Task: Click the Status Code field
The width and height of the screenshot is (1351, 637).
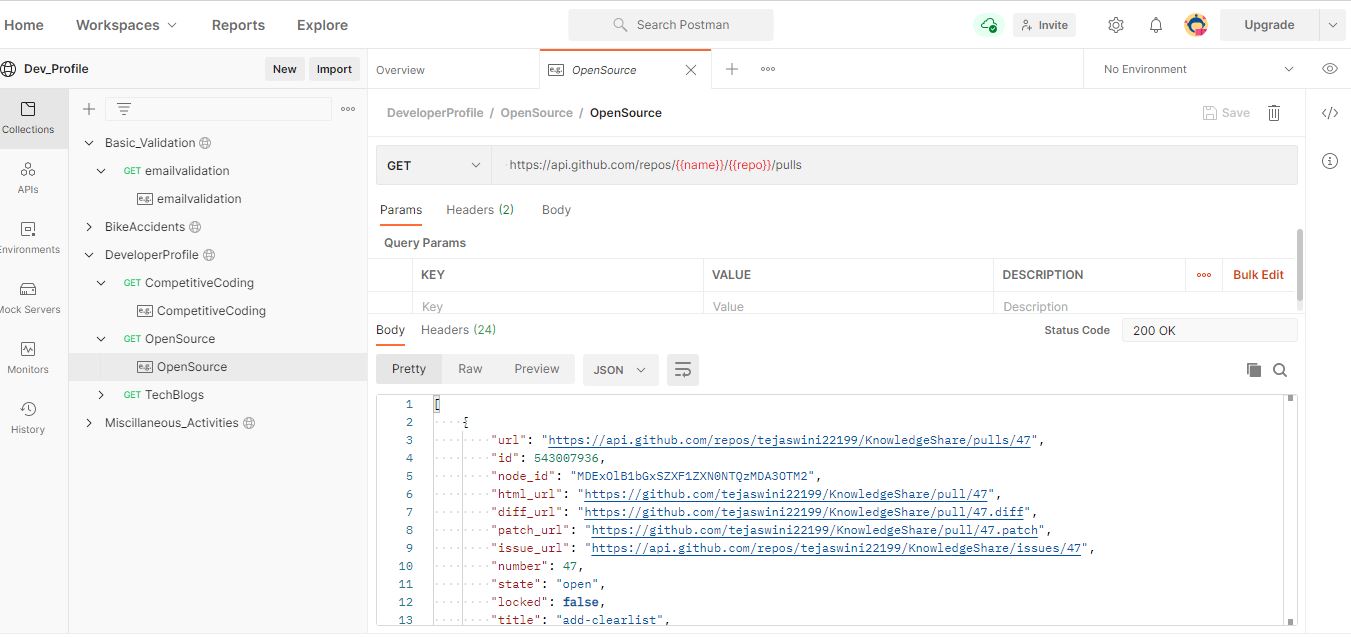Action: click(x=1209, y=330)
